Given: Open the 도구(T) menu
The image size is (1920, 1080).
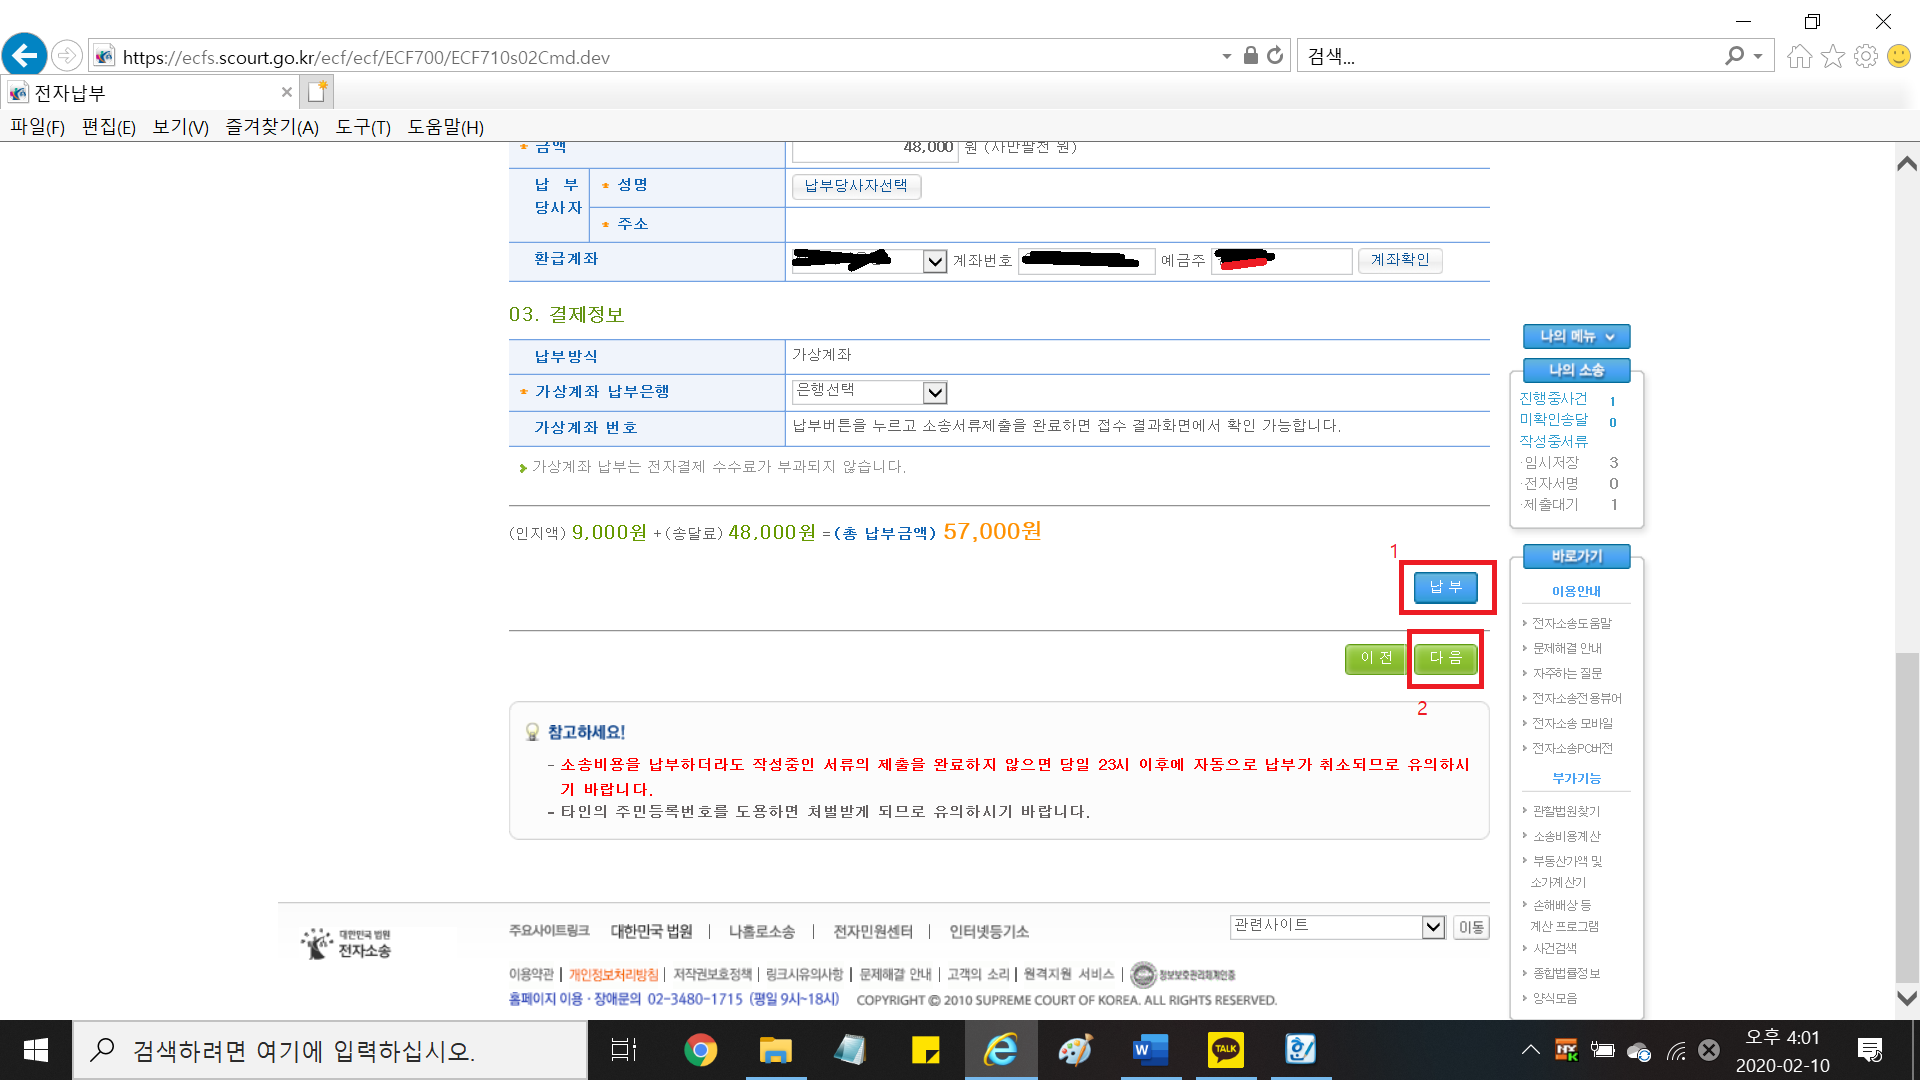Looking at the screenshot, I should (x=362, y=127).
